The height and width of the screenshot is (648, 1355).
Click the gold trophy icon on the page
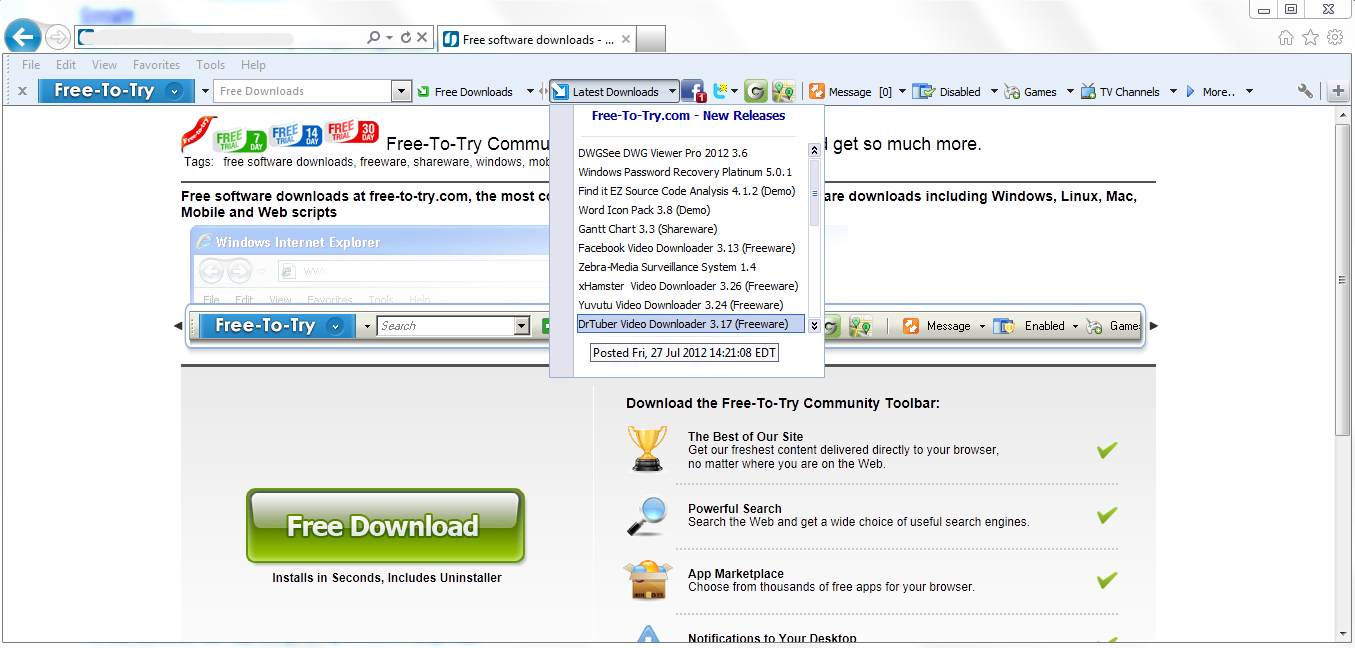647,448
